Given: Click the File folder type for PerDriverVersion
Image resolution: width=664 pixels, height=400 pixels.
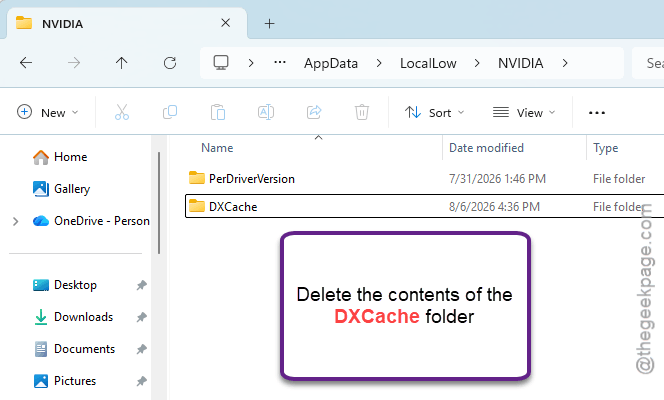Looking at the screenshot, I should (x=619, y=179).
